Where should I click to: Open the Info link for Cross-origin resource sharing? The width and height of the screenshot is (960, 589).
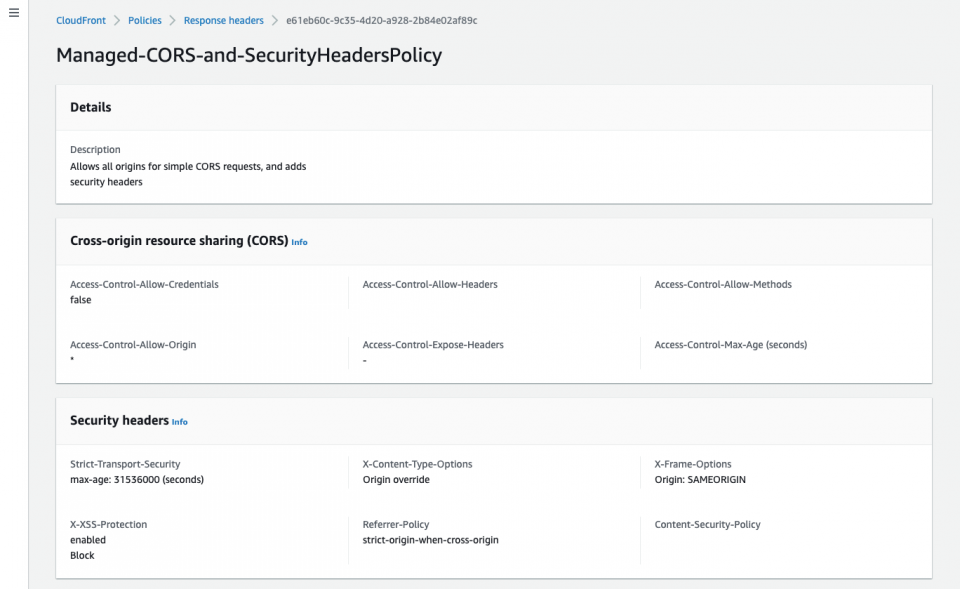tap(299, 242)
